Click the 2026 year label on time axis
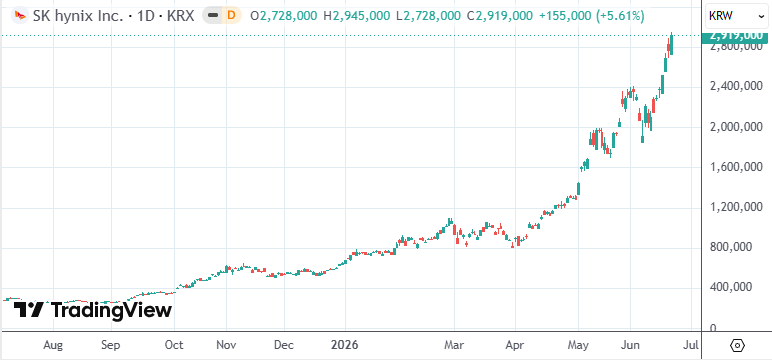 345,345
